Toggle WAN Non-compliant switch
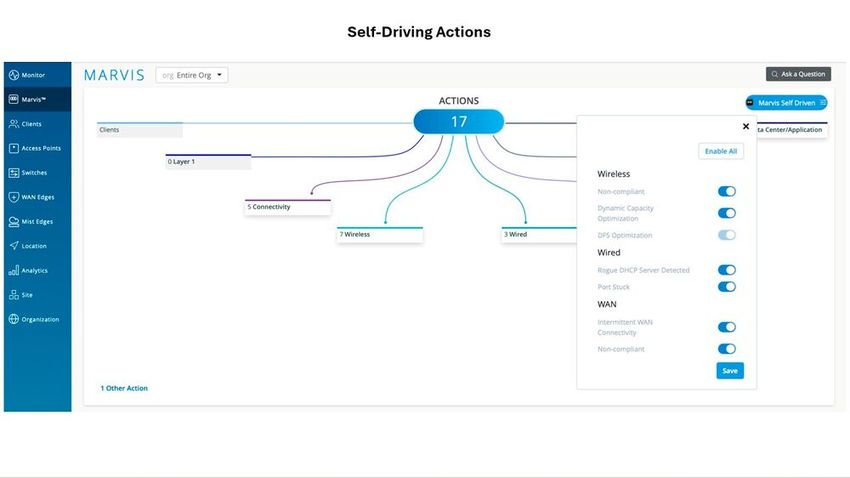The width and height of the screenshot is (850, 478). pyautogui.click(x=727, y=349)
